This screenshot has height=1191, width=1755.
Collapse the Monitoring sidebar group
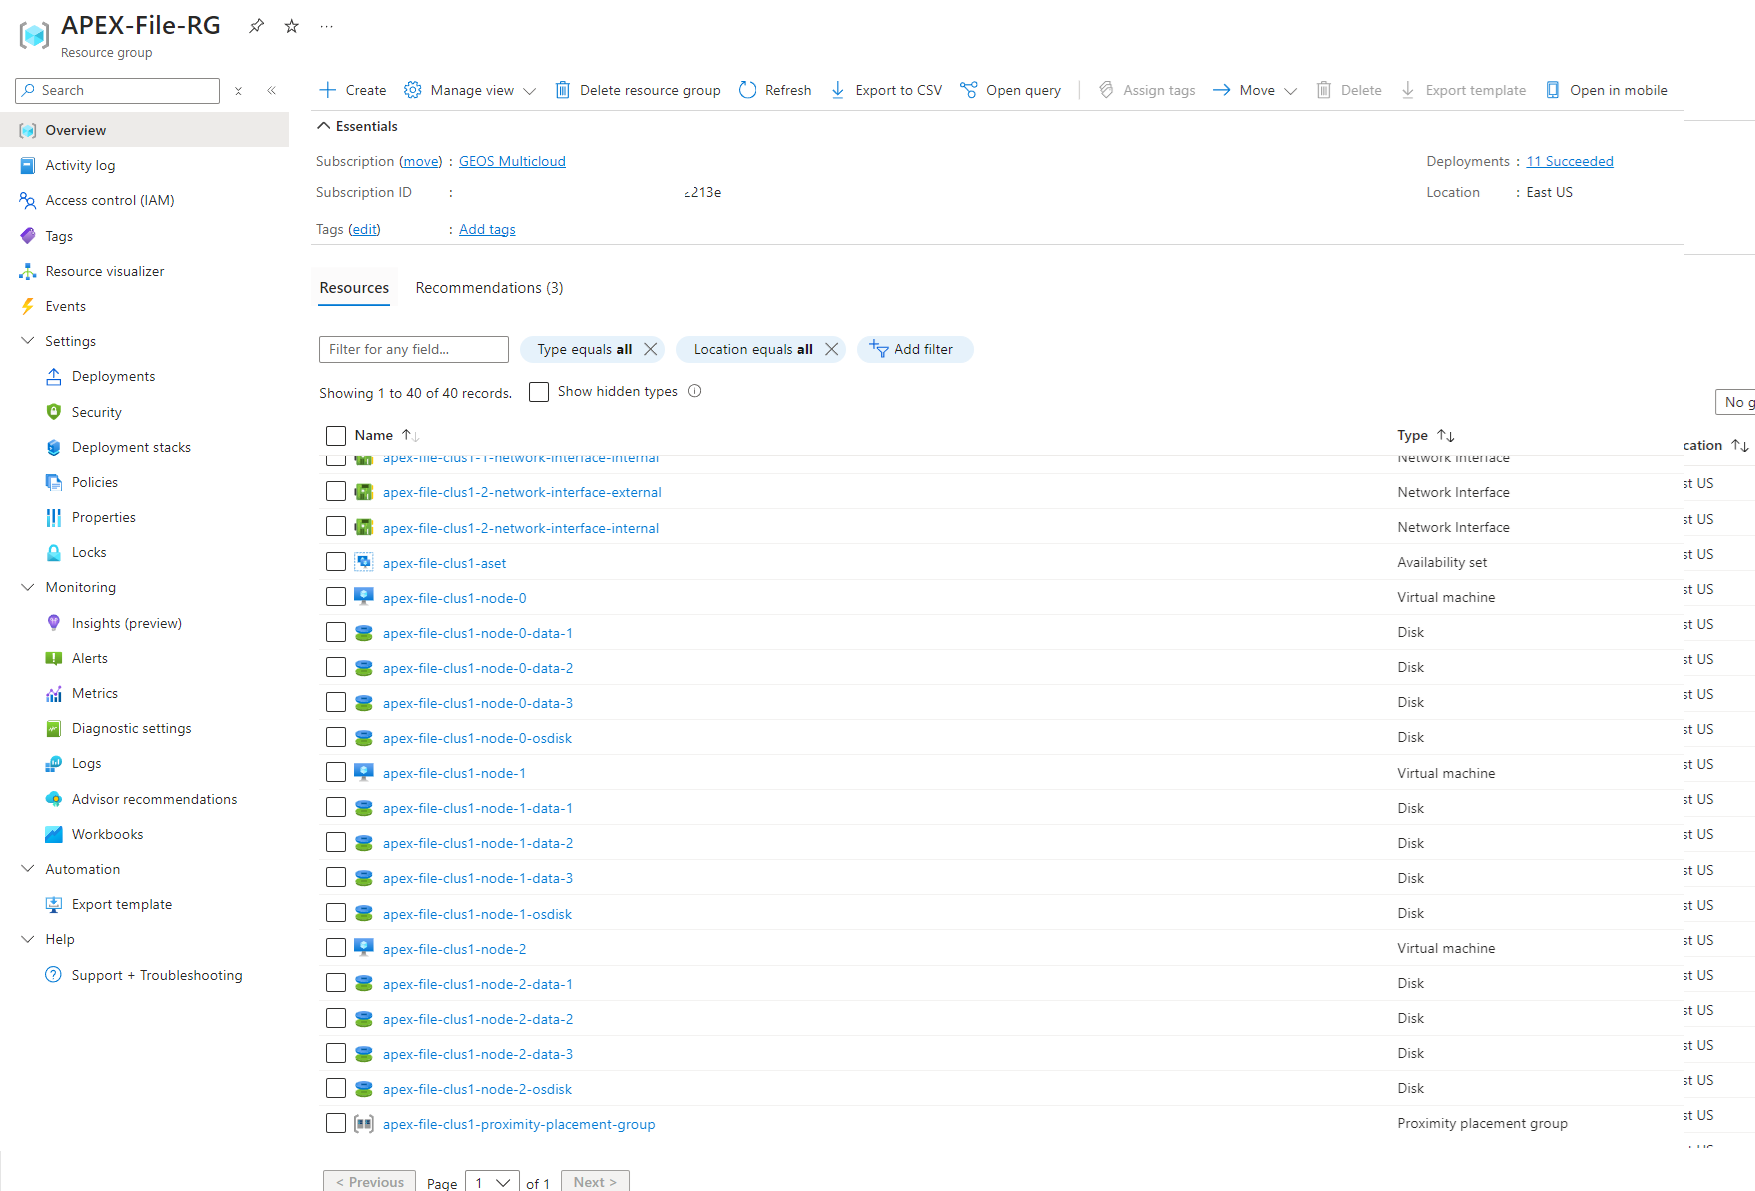(x=28, y=587)
